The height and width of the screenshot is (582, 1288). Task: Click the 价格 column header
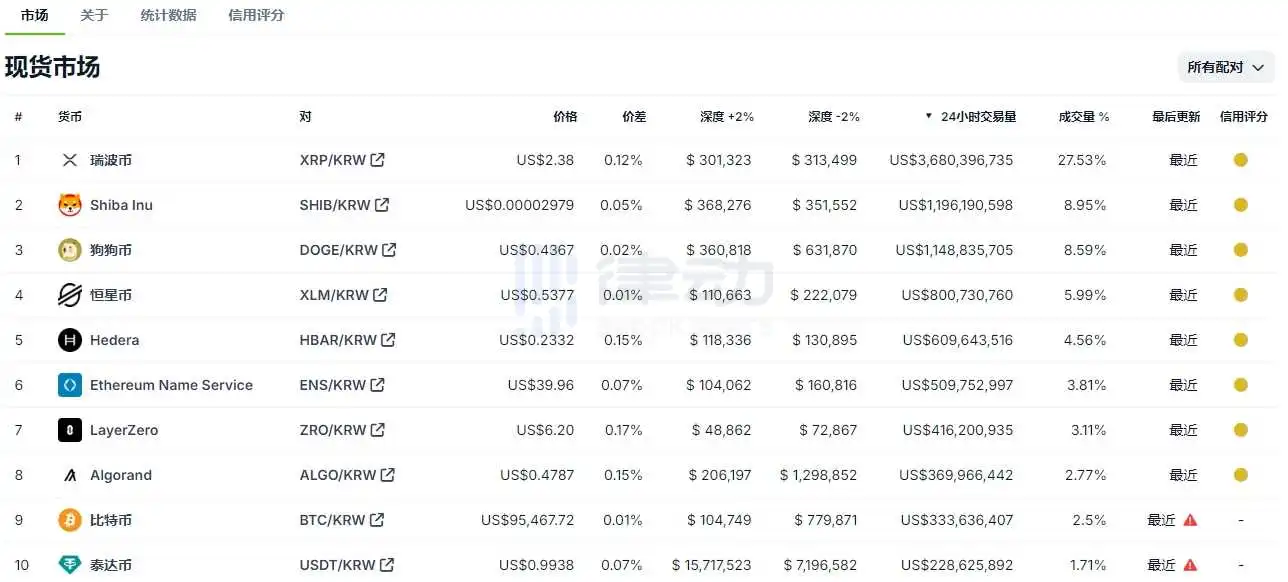pos(565,117)
